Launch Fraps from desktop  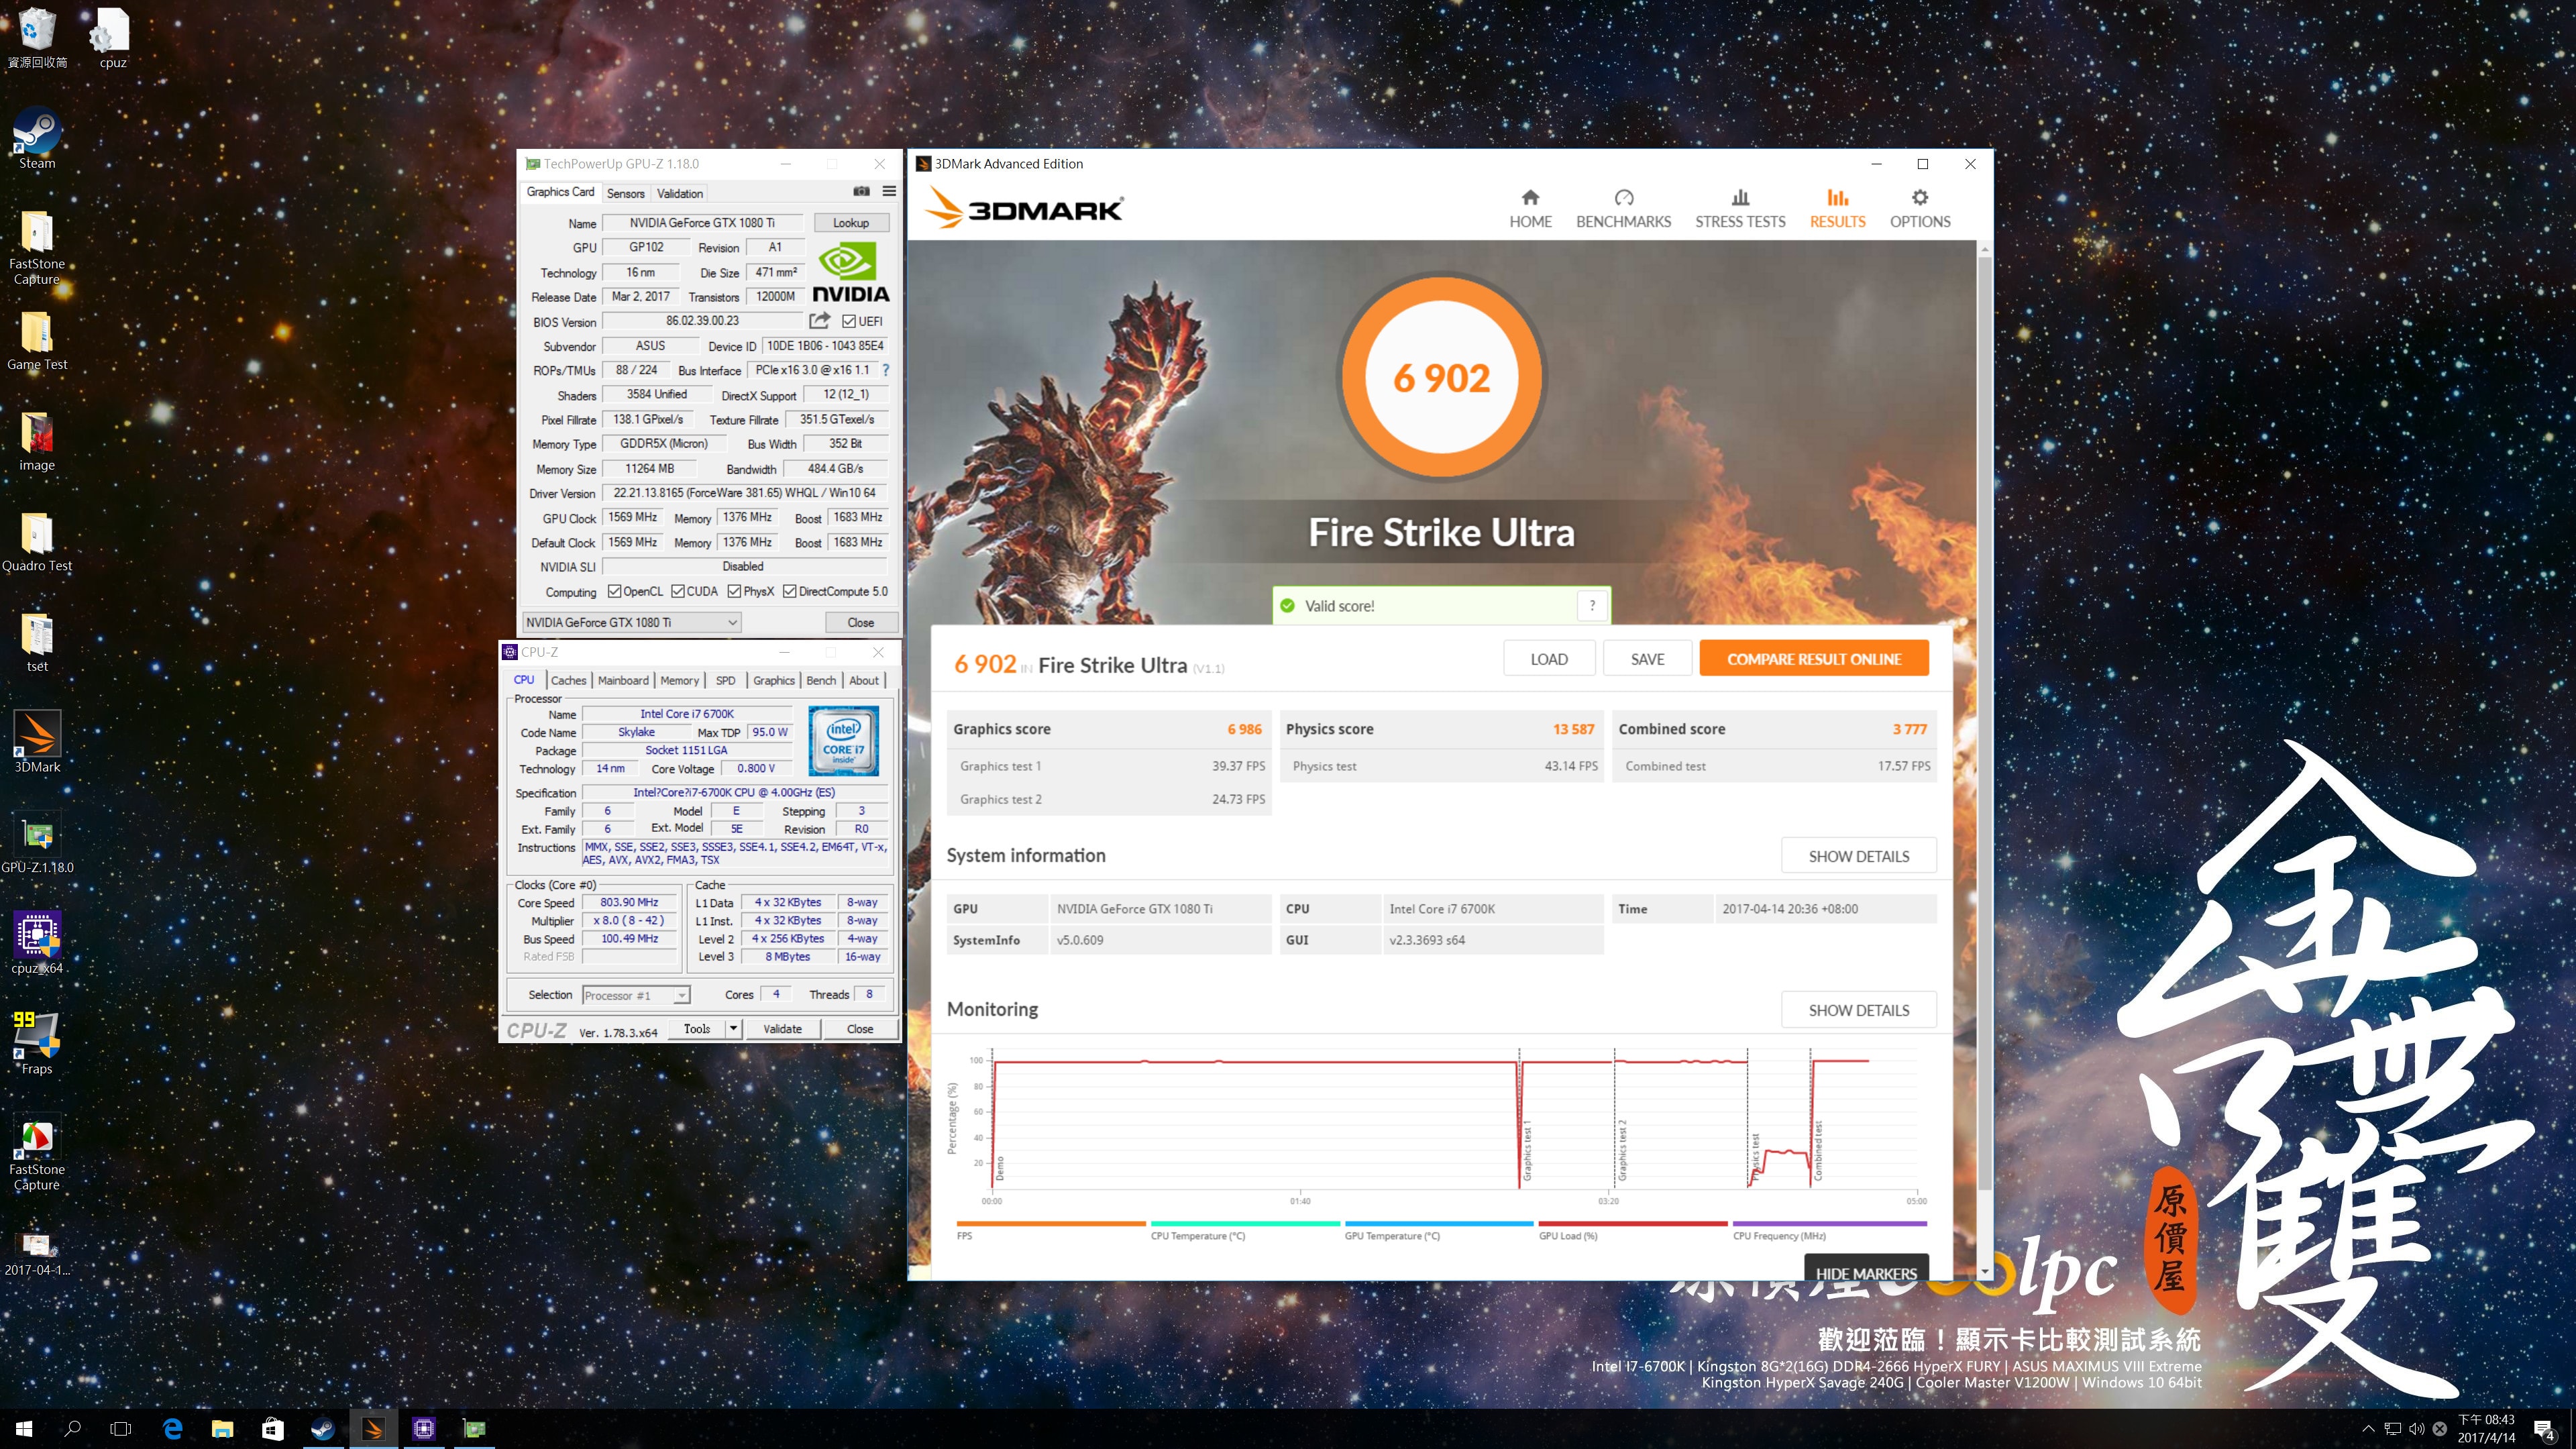(37, 1044)
